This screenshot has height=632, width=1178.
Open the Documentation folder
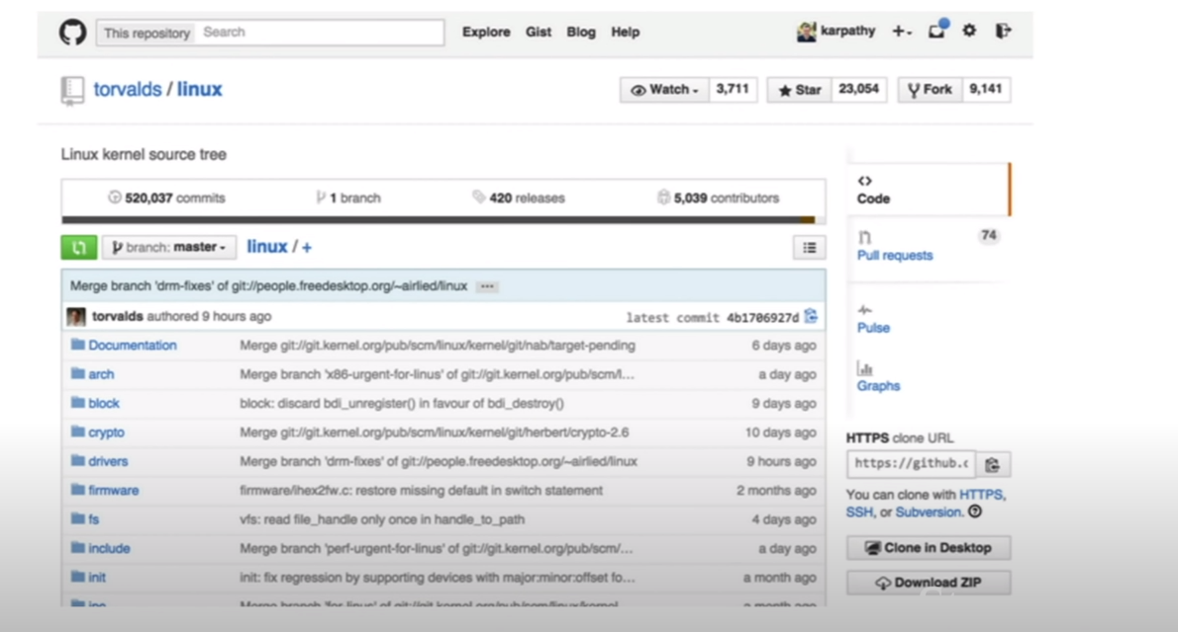[x=132, y=345]
